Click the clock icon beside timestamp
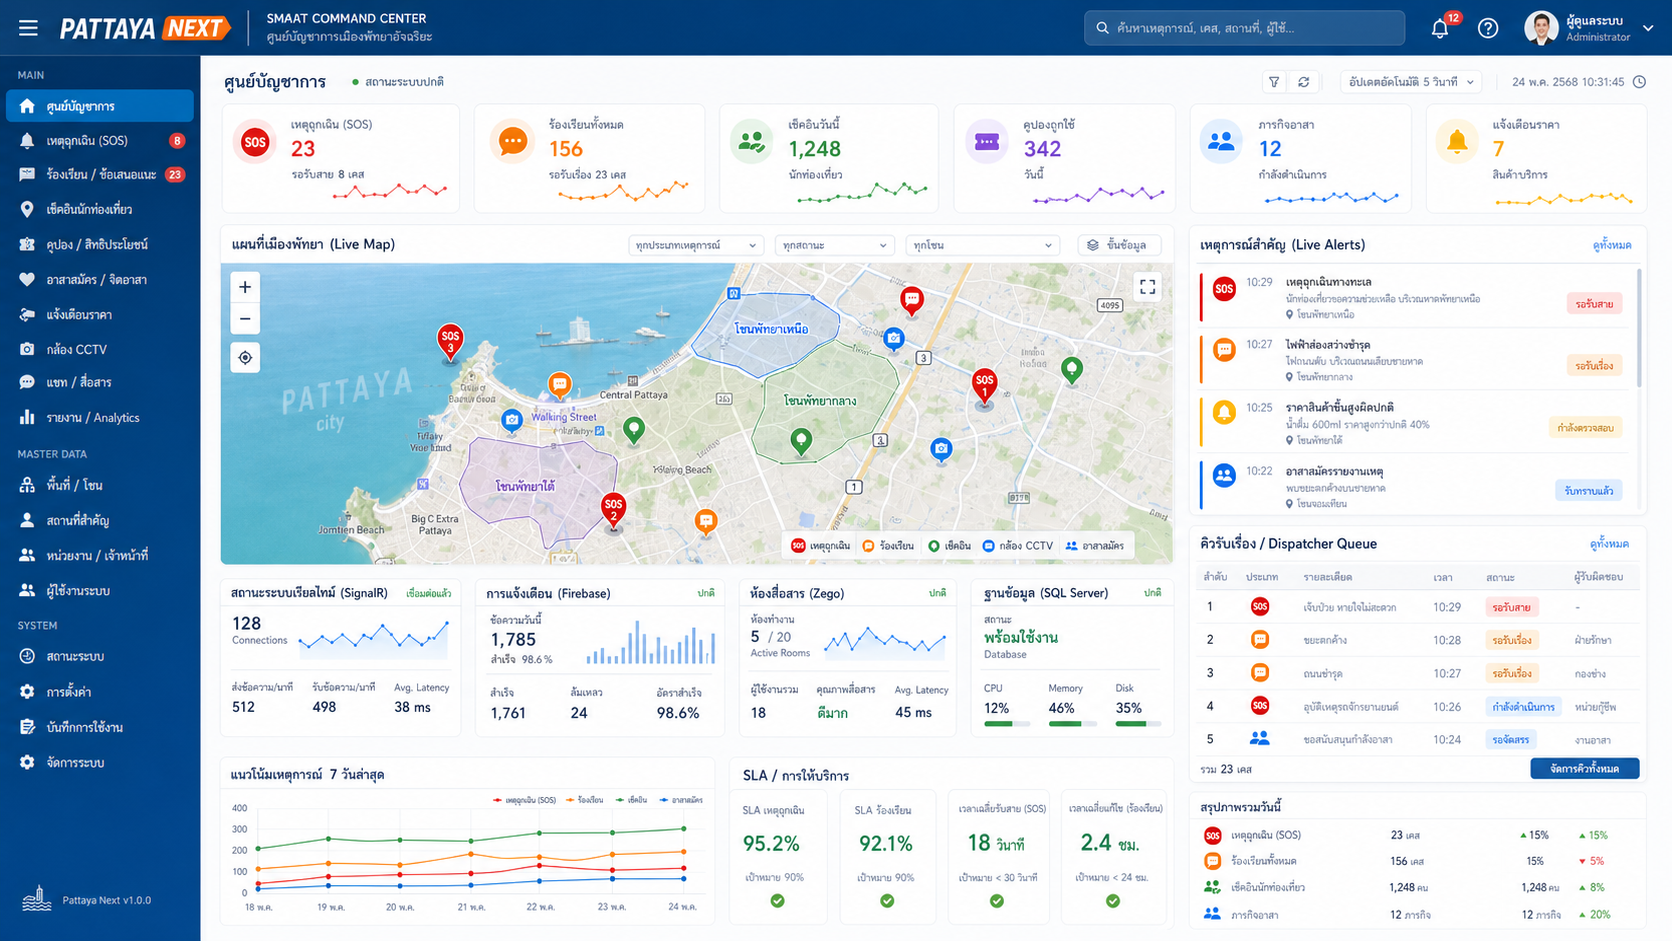This screenshot has width=1672, height=941. (1639, 82)
